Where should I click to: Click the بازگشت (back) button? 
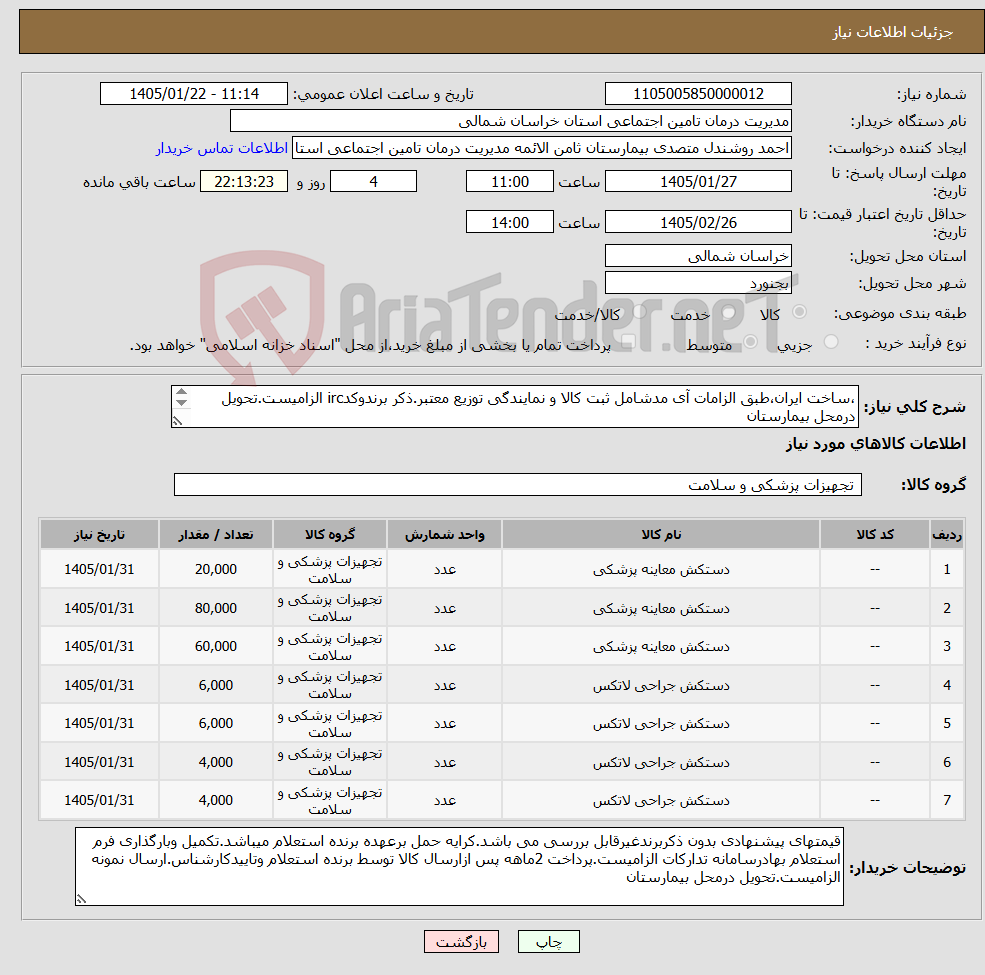(x=461, y=942)
